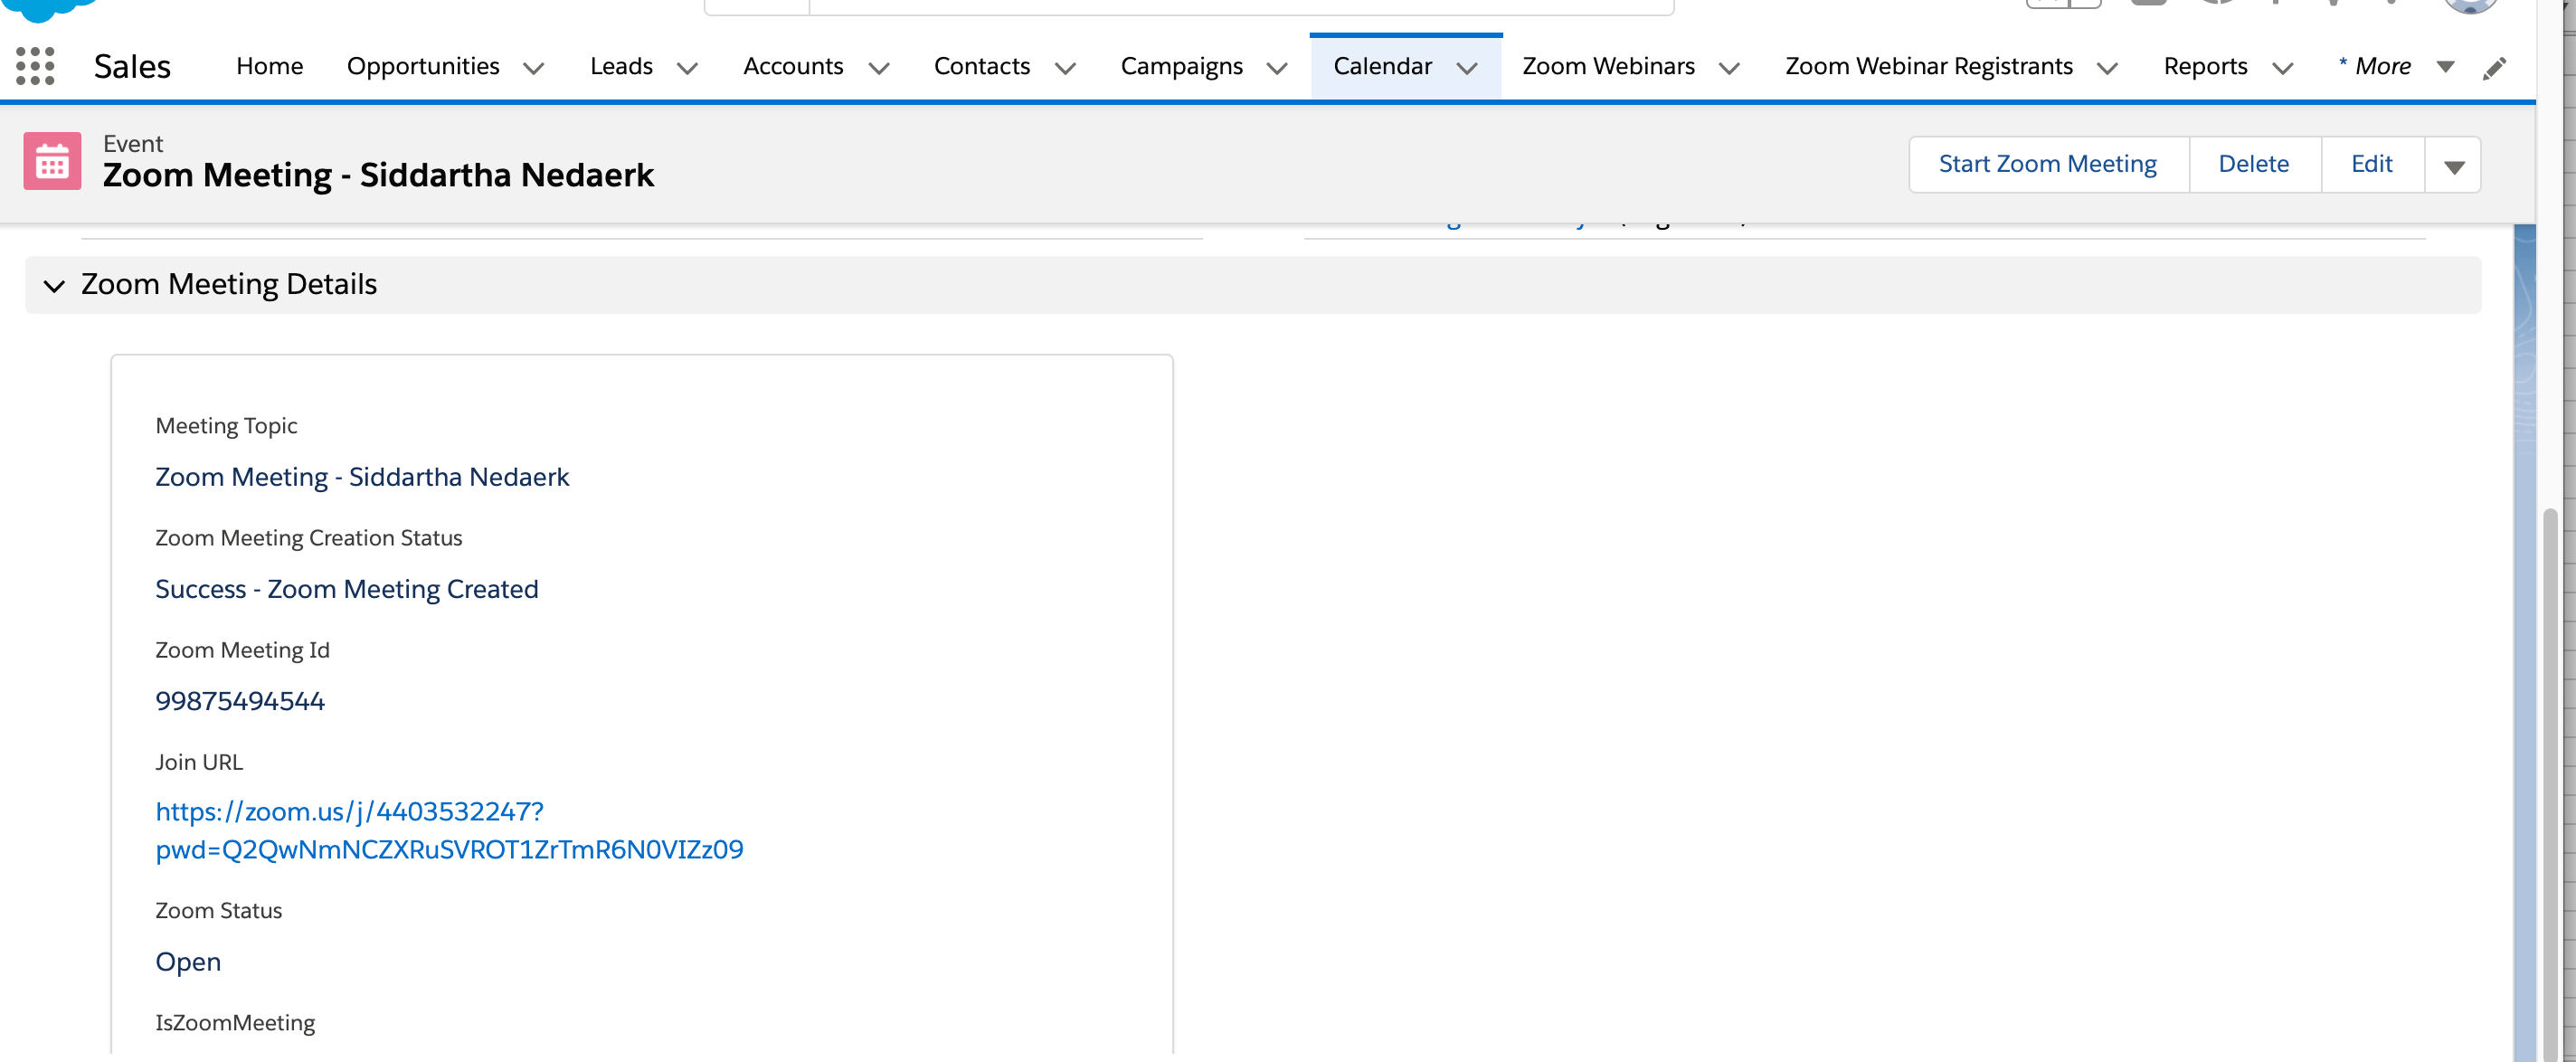Image resolution: width=2576 pixels, height=1062 pixels.
Task: Open more actions dropdown beside Edit
Action: pyautogui.click(x=2453, y=166)
